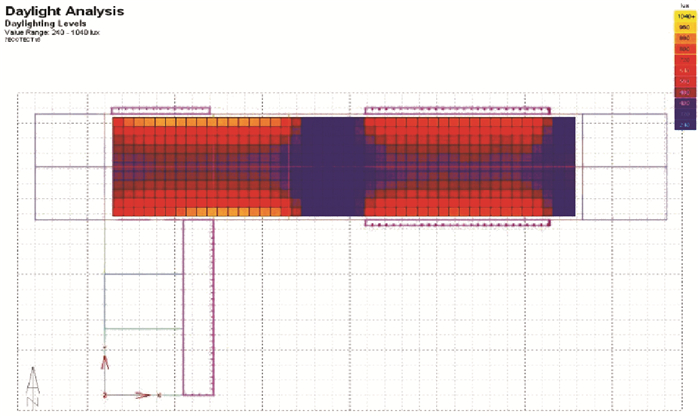
Task: Select the yellow 1040+ lux legend swatch
Action: coord(683,17)
